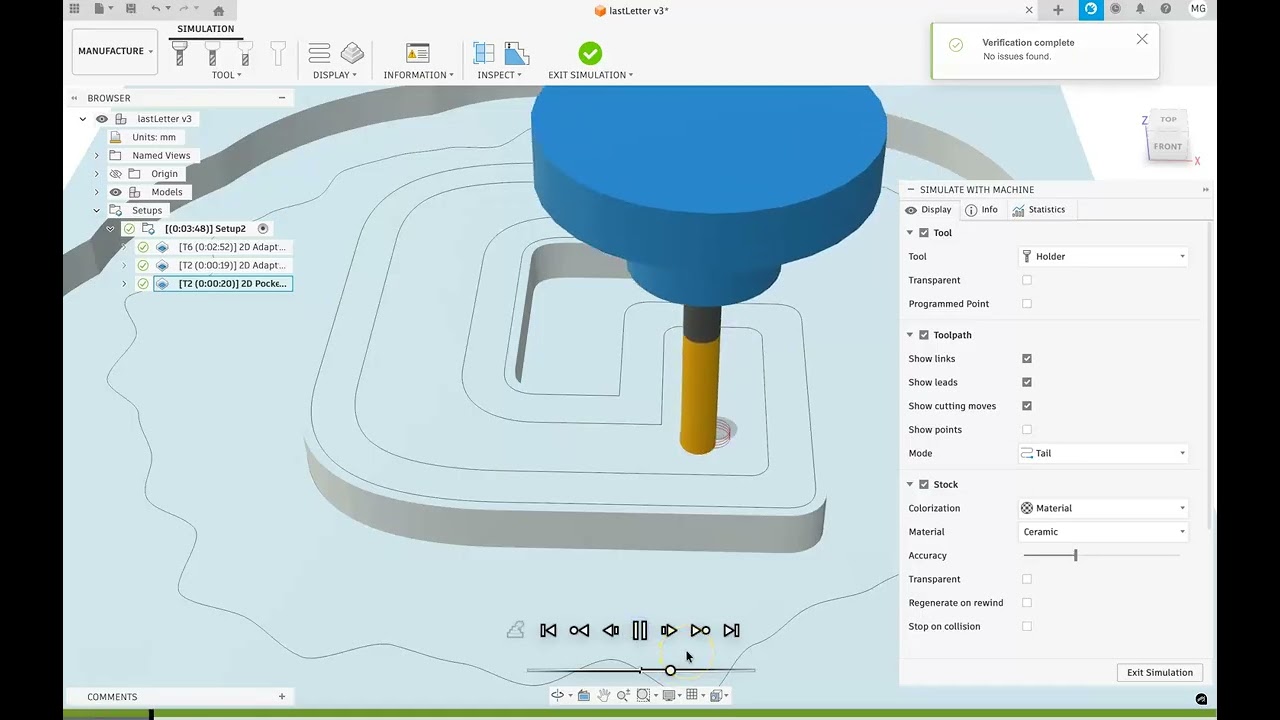Open the Material Ceramic dropdown

[x=1104, y=532]
